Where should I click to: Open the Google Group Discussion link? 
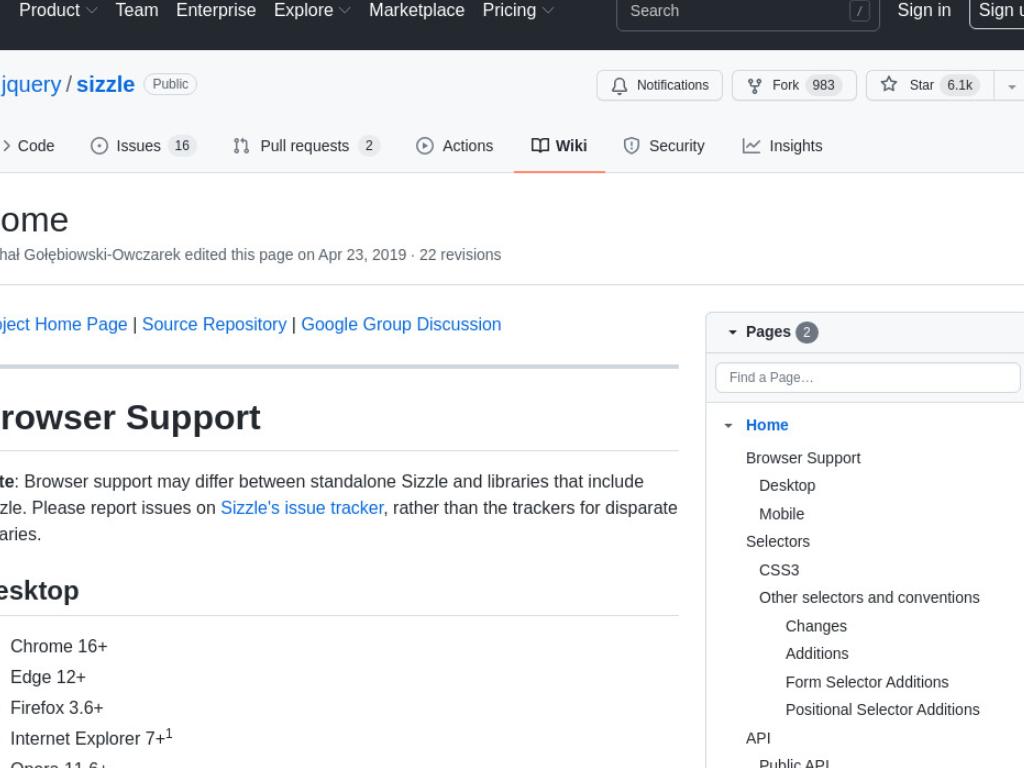click(x=401, y=324)
